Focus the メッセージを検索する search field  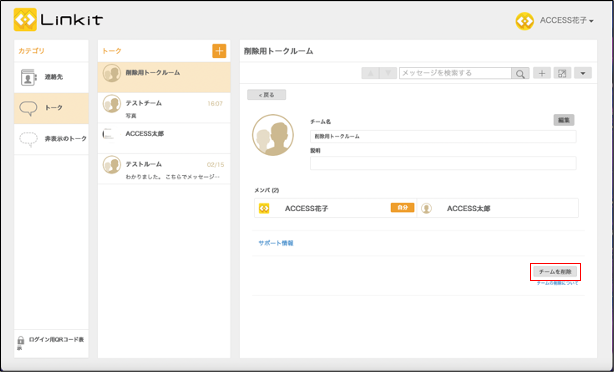click(x=455, y=73)
